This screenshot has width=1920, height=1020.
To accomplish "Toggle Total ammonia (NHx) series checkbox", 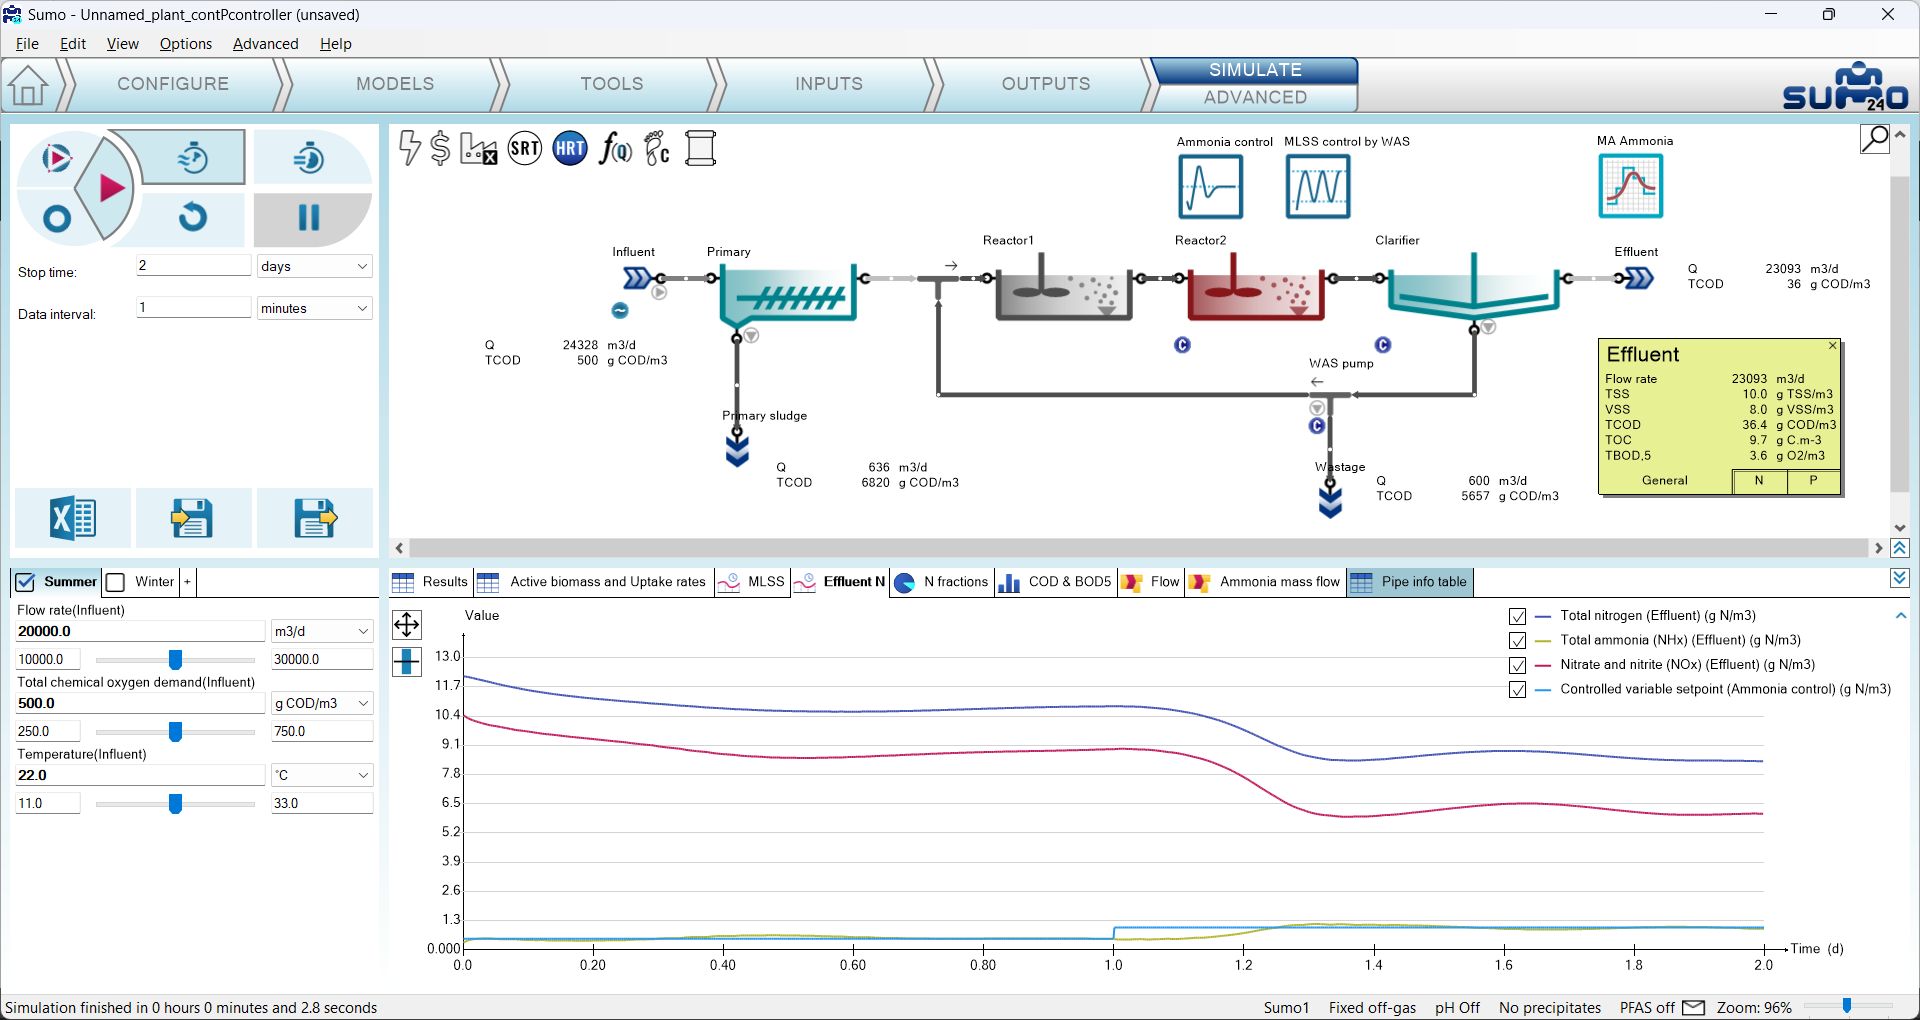I will (x=1517, y=640).
